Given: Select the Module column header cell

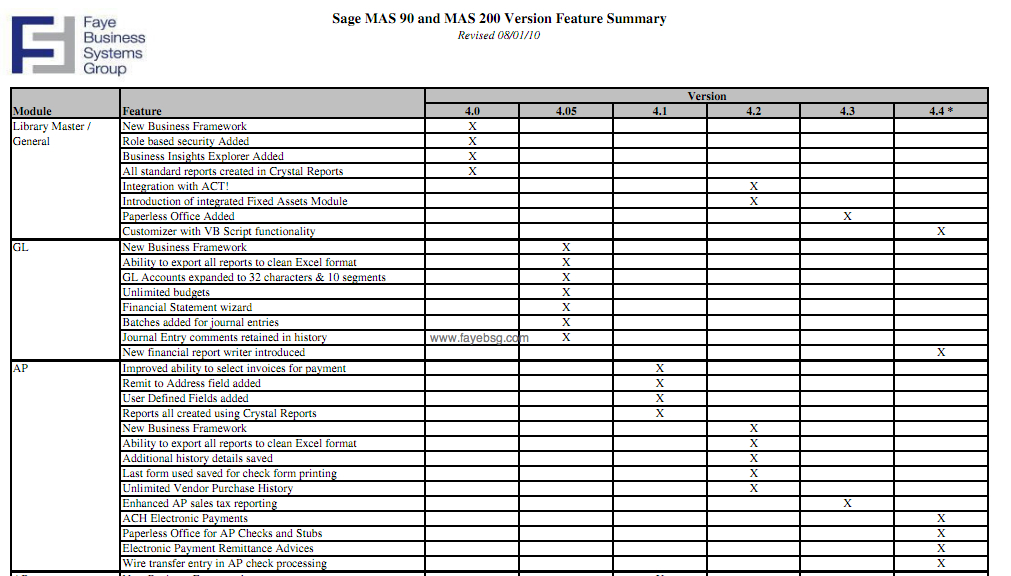Looking at the screenshot, I should point(65,103).
